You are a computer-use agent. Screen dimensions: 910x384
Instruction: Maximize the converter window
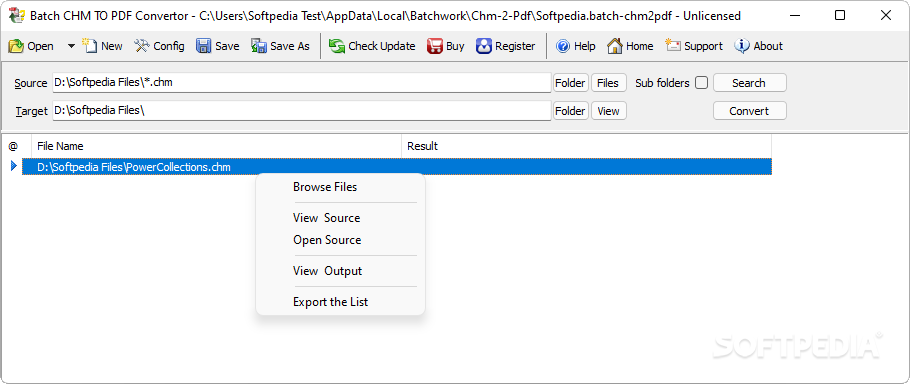click(840, 16)
